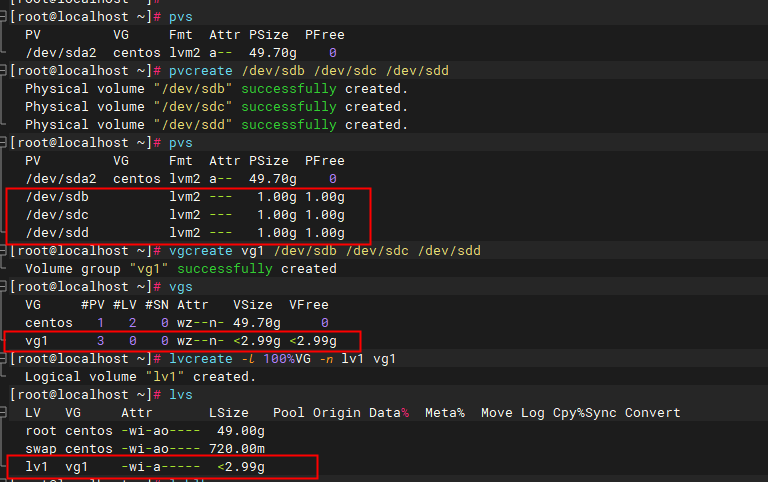This screenshot has width=768, height=482.
Task: Click '/dev/sdc' in the boxed pvs rows
Action: [57, 215]
